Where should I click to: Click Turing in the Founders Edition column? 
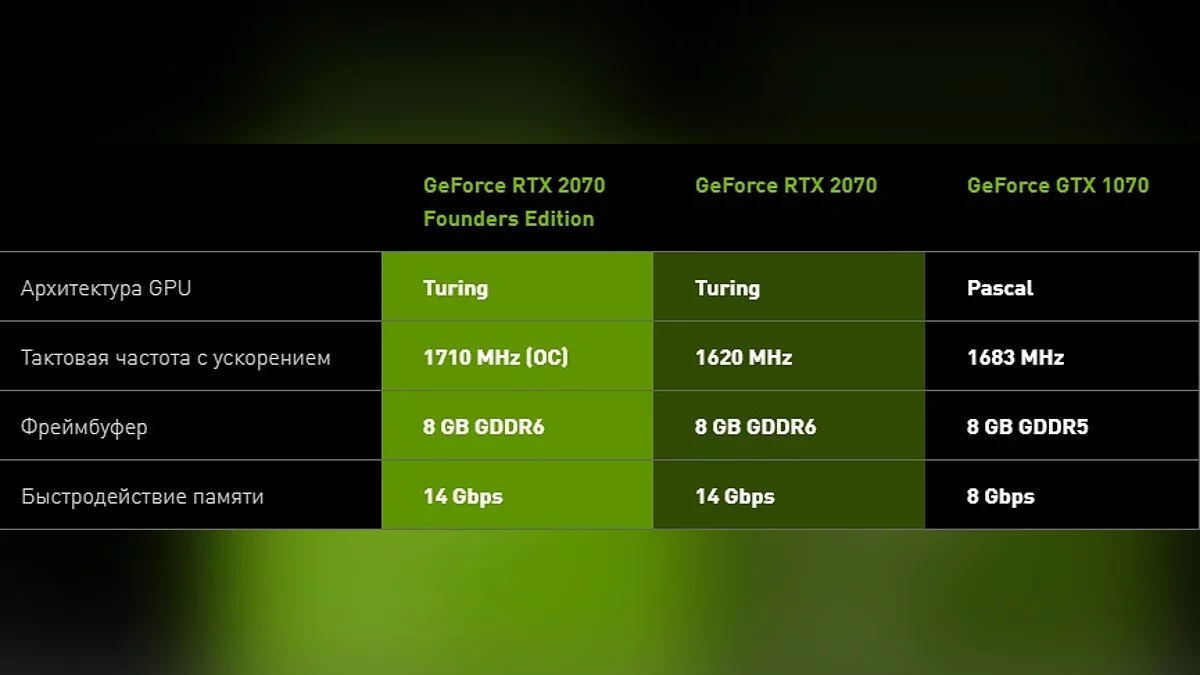(455, 288)
